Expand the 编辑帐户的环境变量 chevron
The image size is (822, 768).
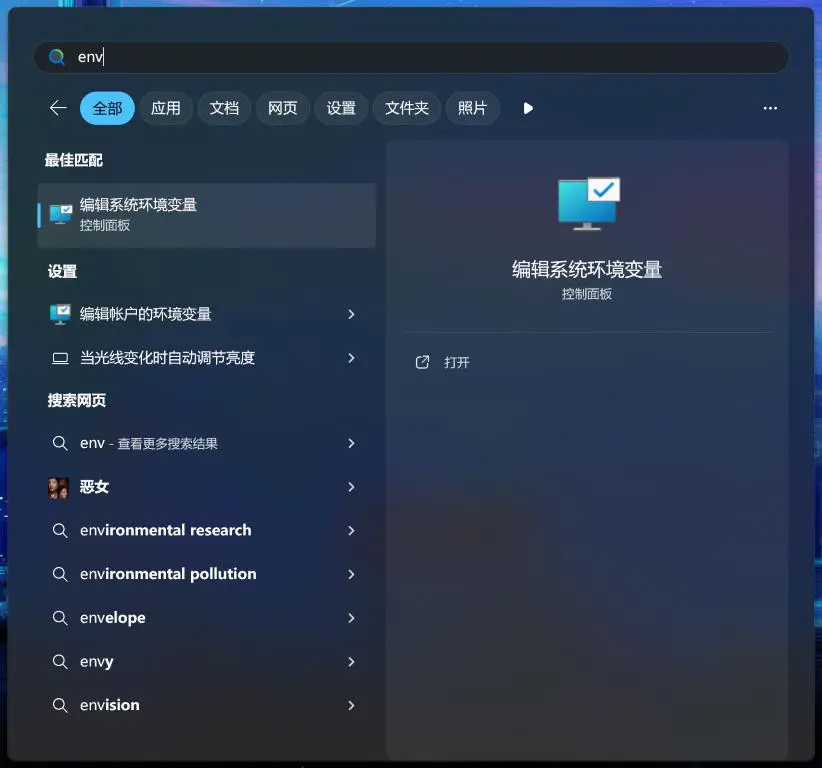pyautogui.click(x=351, y=314)
